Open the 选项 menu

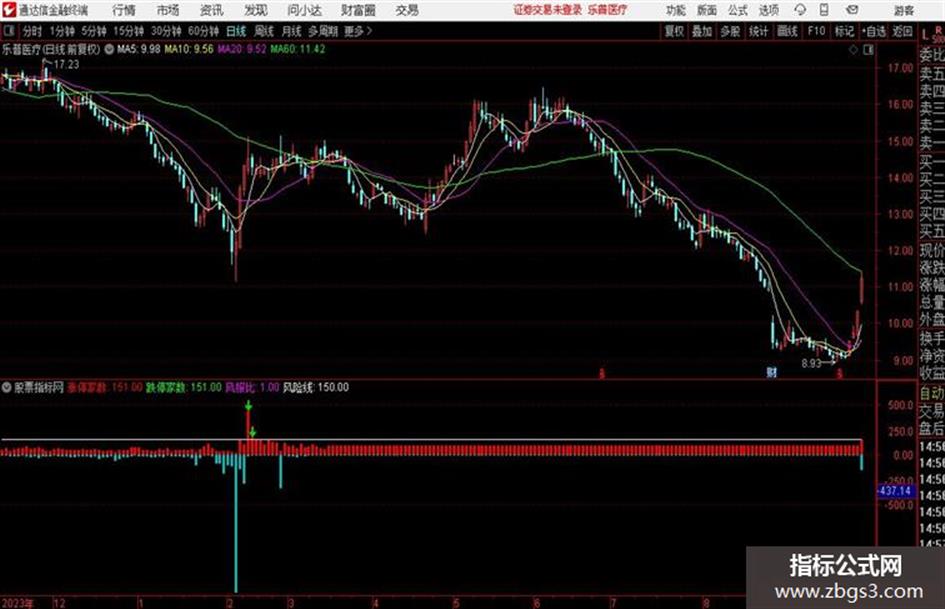[769, 10]
